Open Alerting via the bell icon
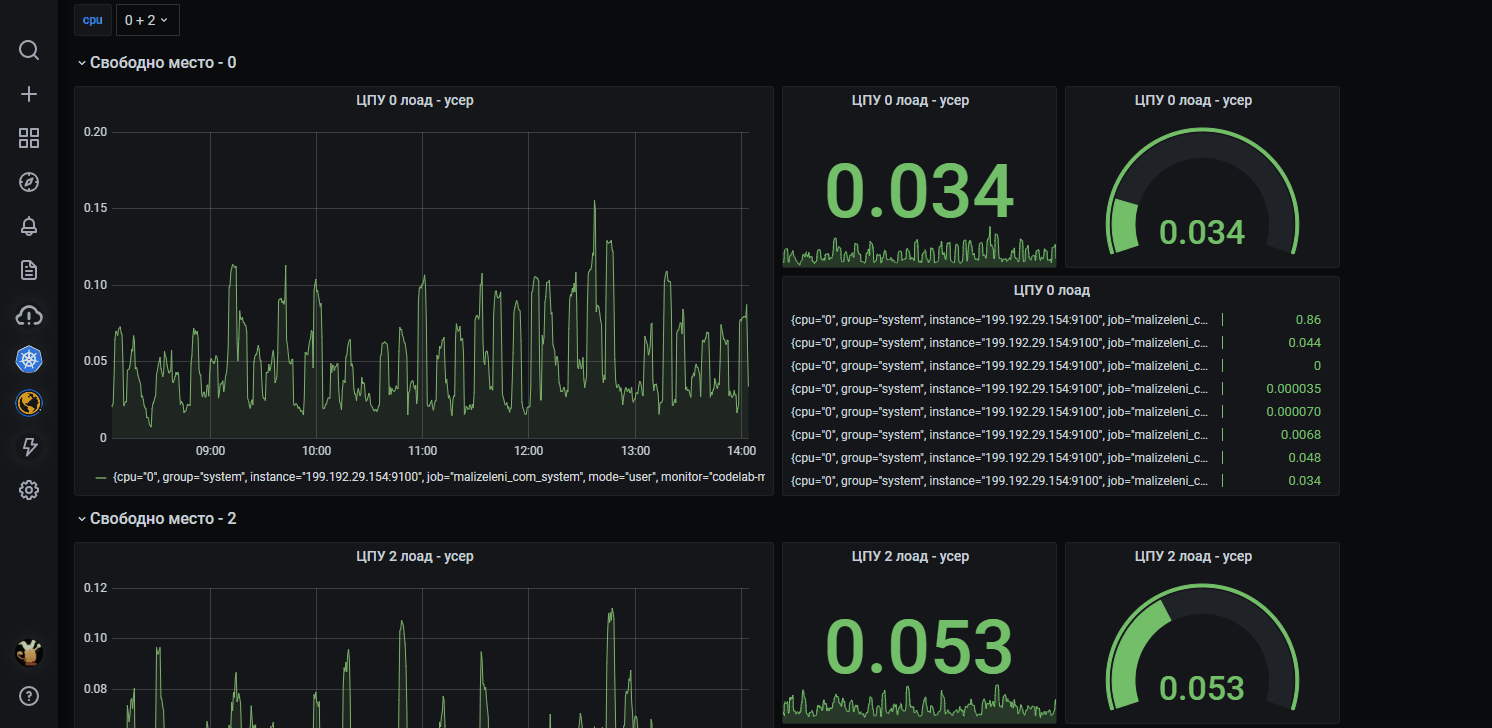1492x728 pixels. (x=28, y=226)
